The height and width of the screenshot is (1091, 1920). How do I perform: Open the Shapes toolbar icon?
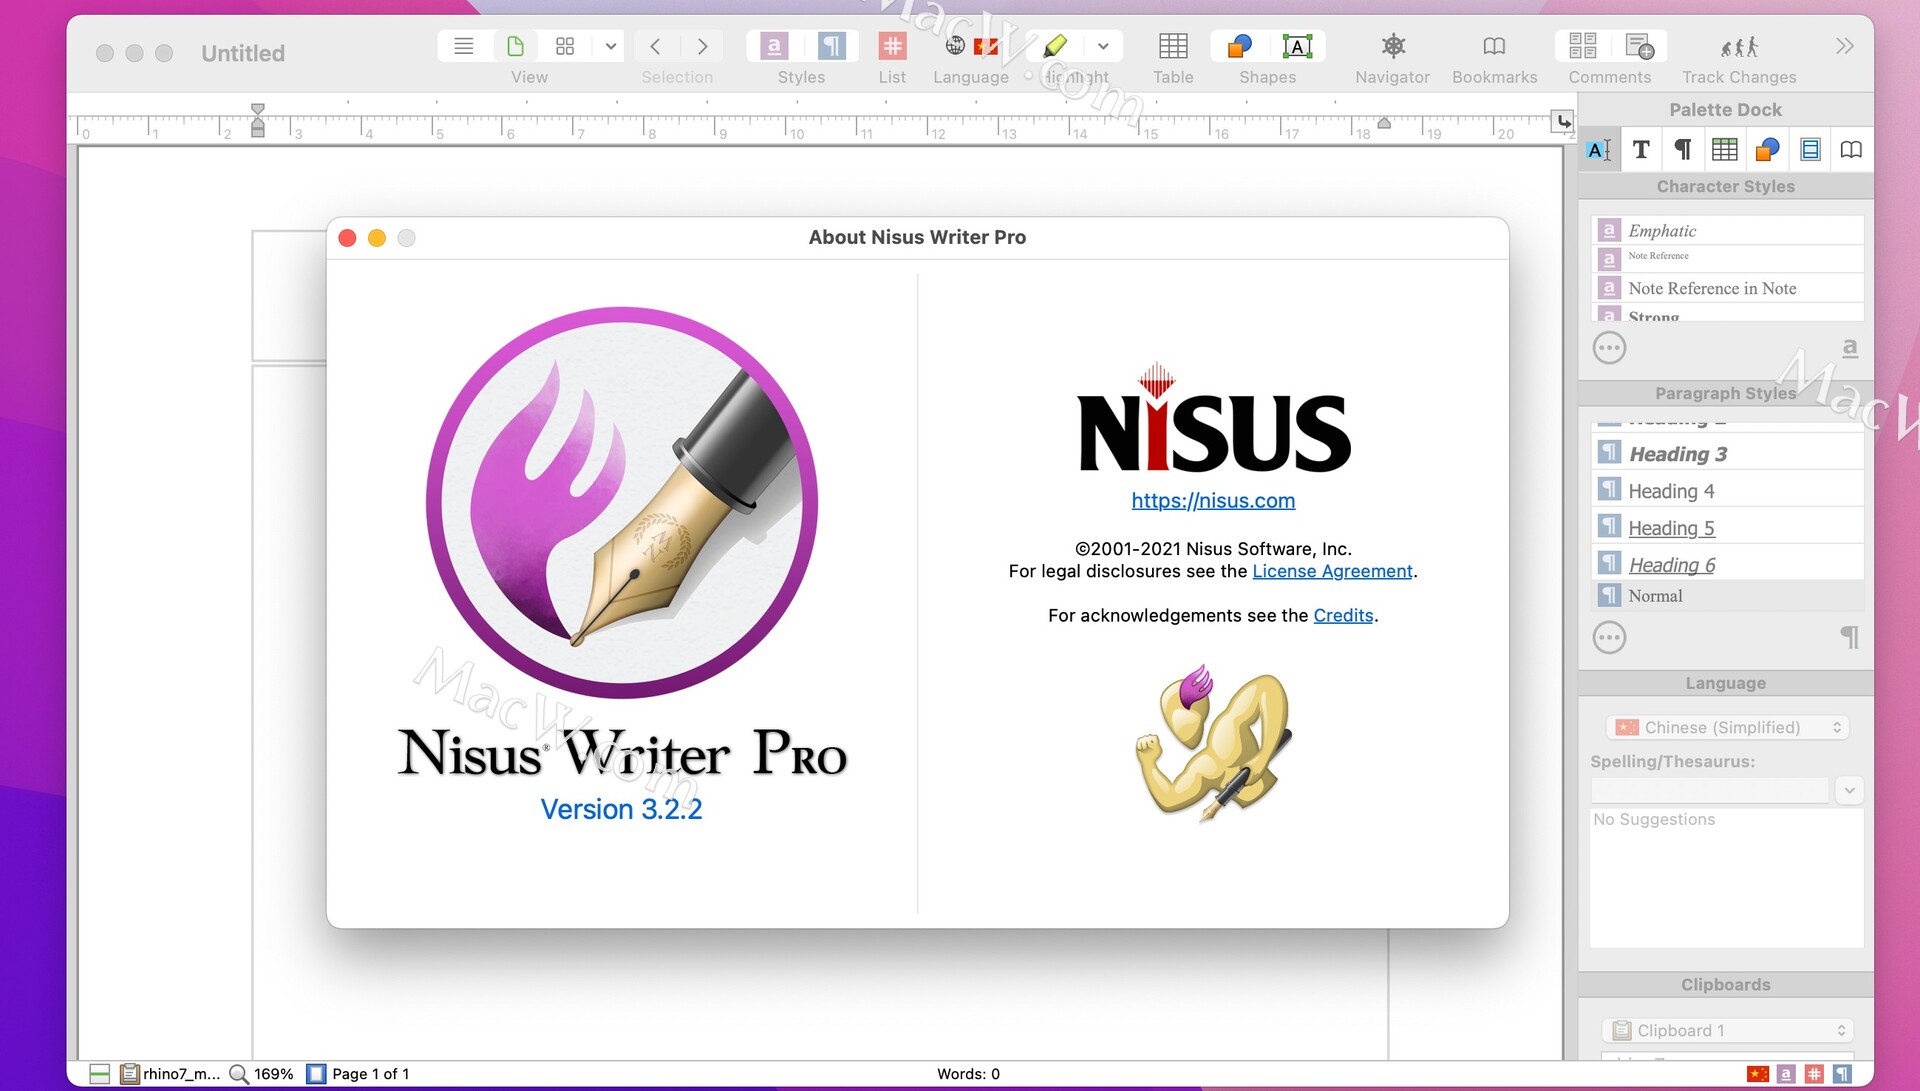pos(1240,46)
